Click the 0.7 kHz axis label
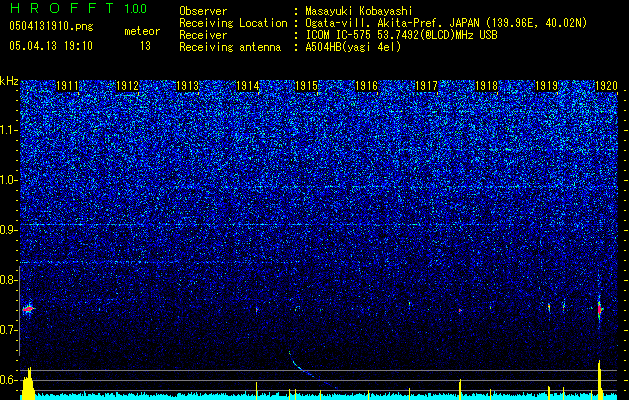 (x=8, y=330)
